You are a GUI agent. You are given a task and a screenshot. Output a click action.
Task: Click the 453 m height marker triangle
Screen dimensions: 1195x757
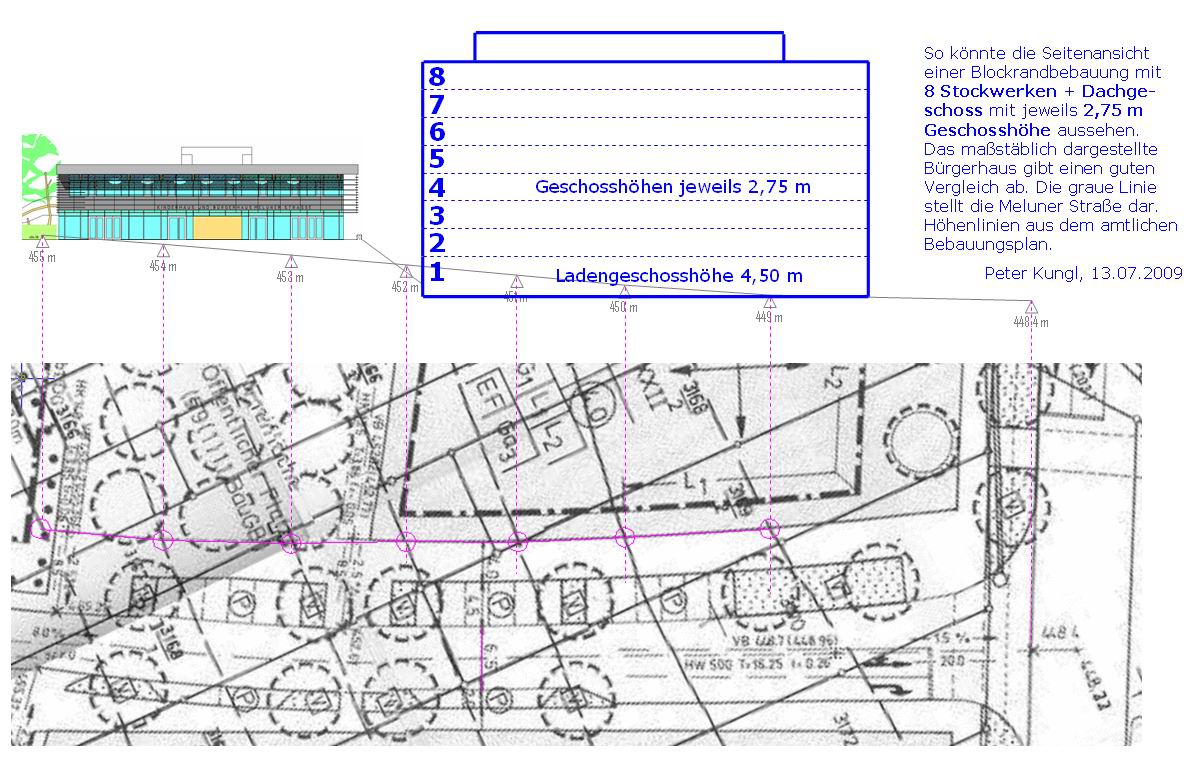point(290,262)
